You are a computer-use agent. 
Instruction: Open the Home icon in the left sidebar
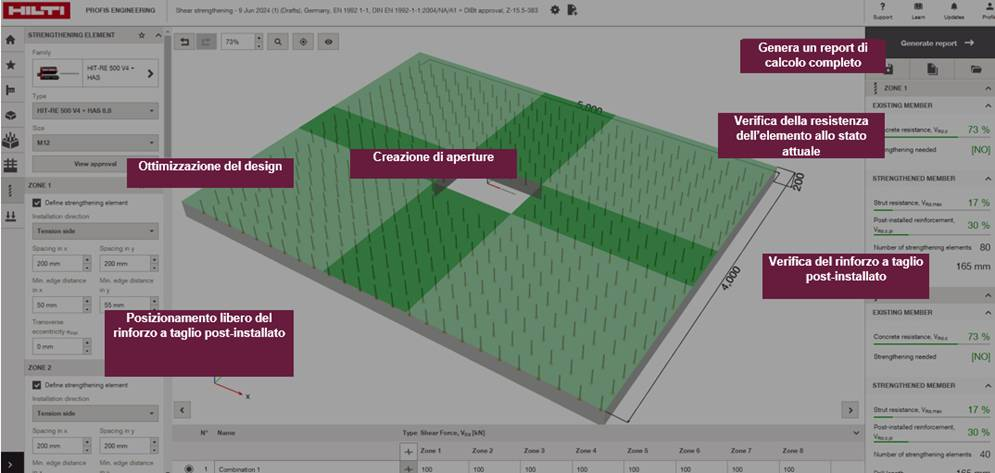tap(10, 40)
